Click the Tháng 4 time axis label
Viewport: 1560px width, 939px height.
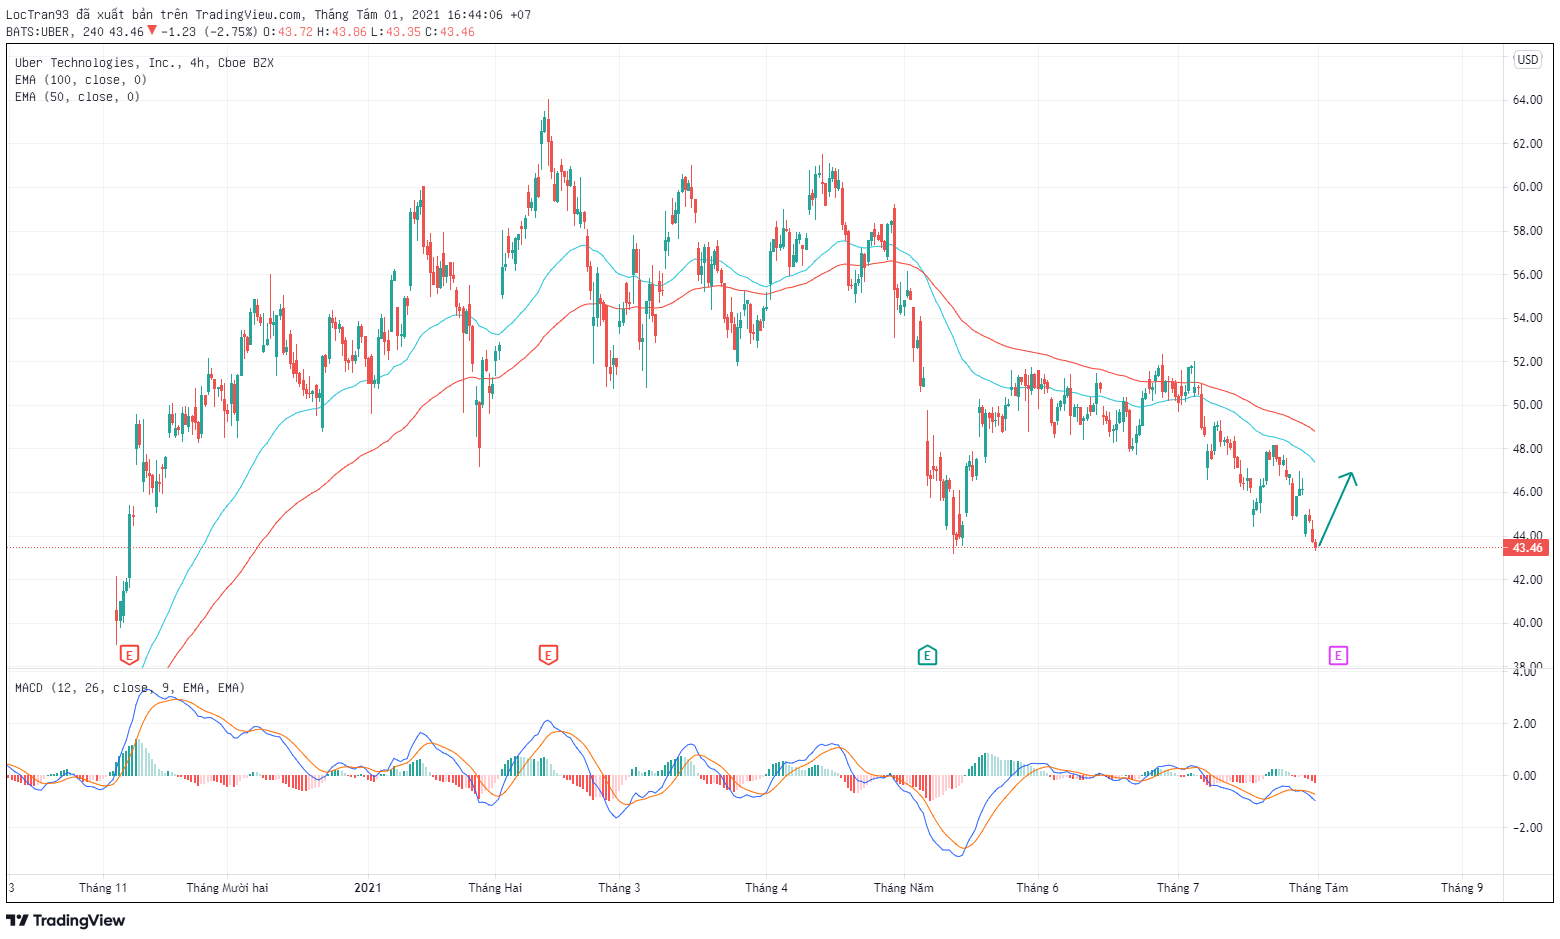point(766,888)
